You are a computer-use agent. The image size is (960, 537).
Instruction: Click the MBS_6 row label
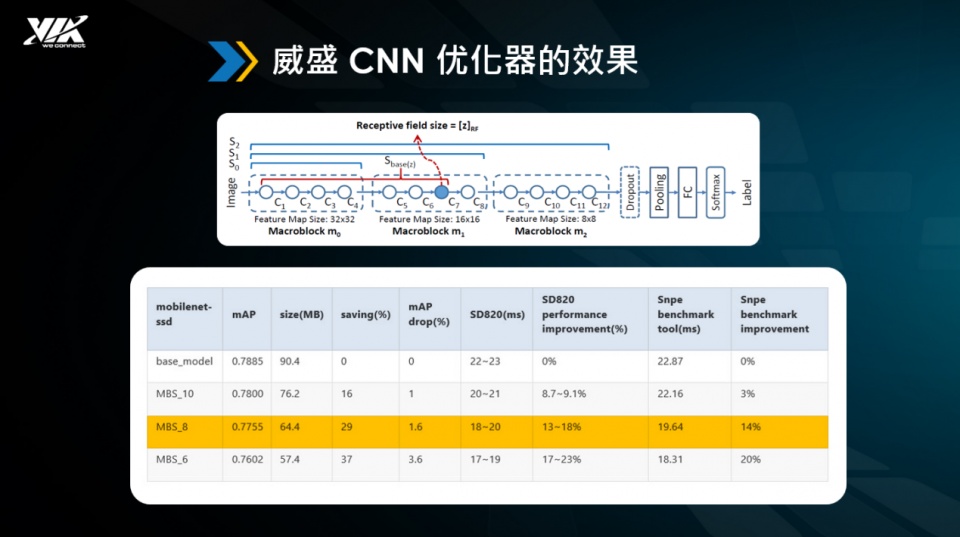[171, 459]
